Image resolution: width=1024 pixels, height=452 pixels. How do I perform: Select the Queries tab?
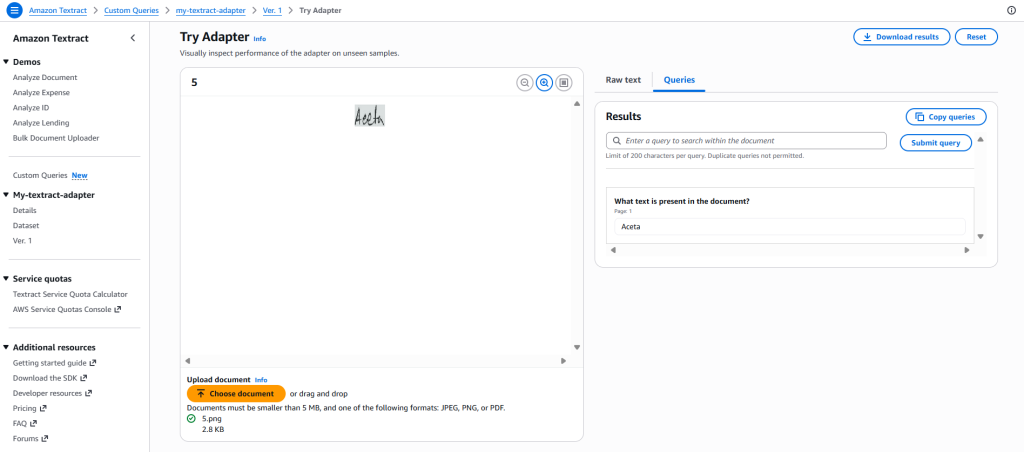679,80
